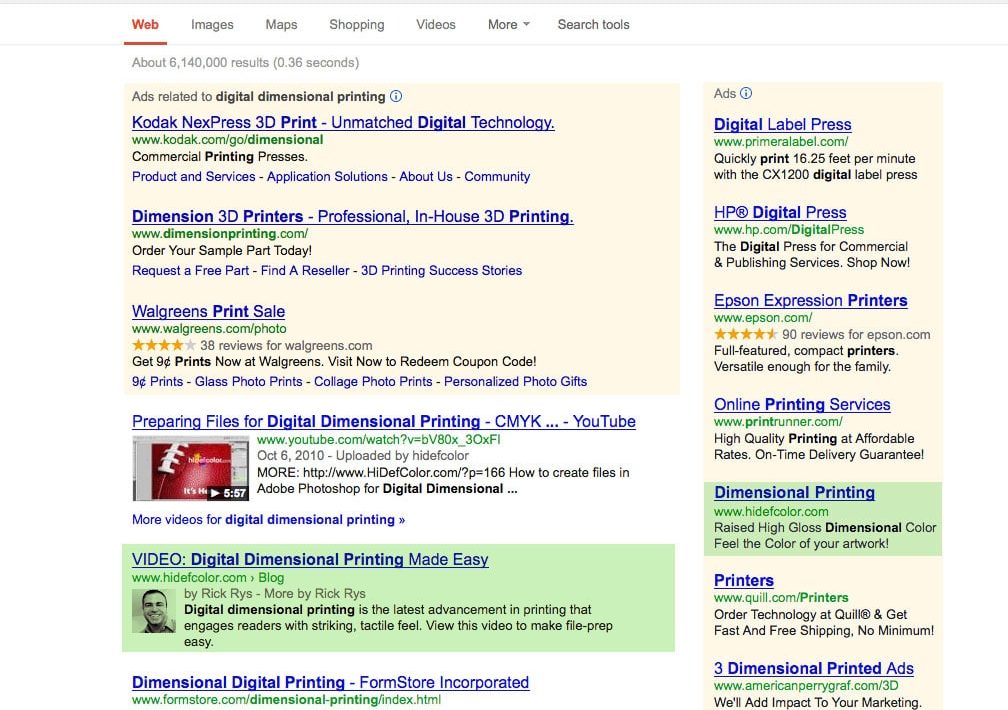Open Printers quill.com sidebar ad
This screenshot has height=710, width=1008.
point(744,581)
